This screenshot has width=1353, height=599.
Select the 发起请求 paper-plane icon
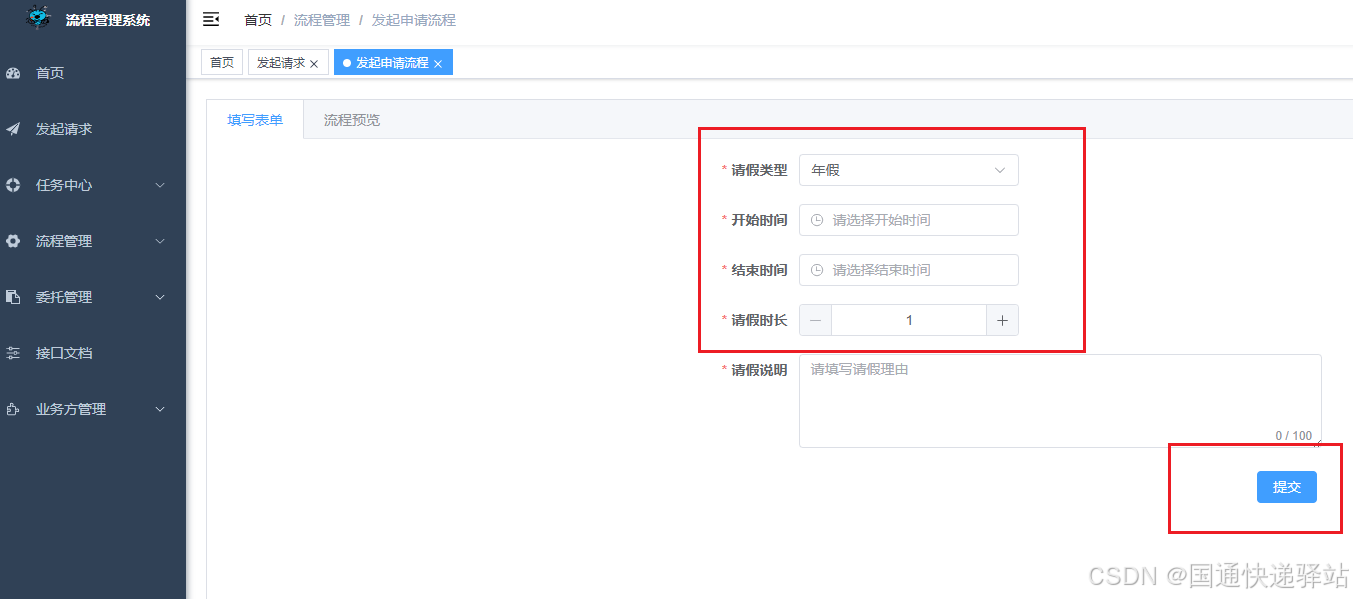(x=13, y=128)
